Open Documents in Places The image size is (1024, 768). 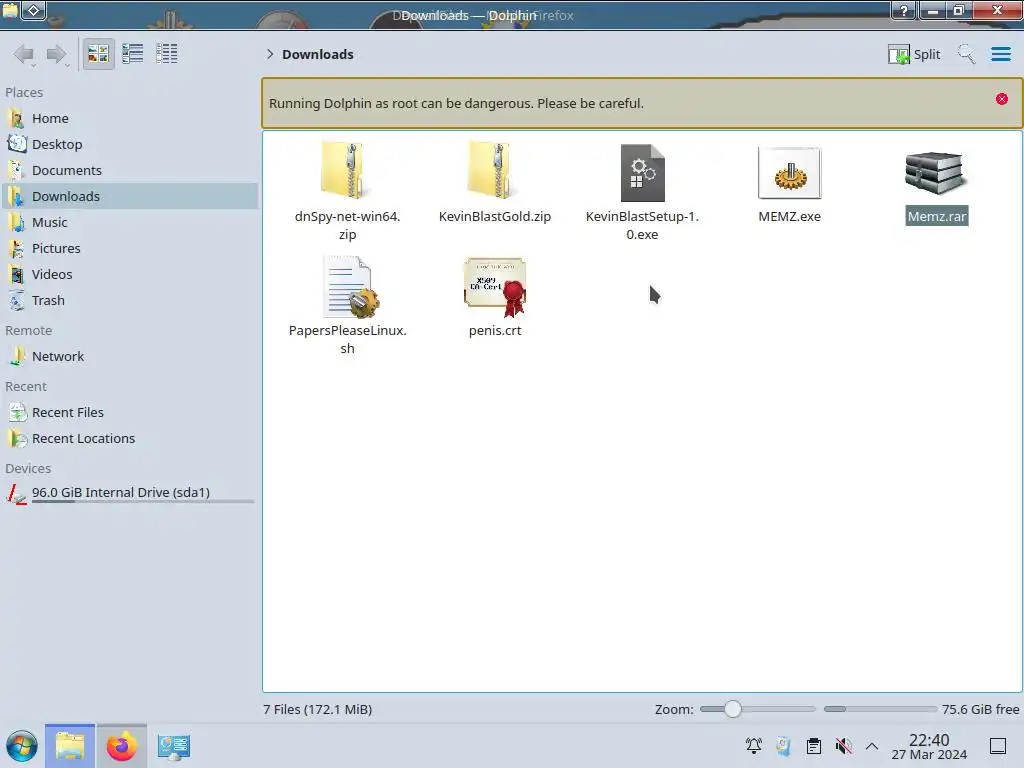[129, 170]
